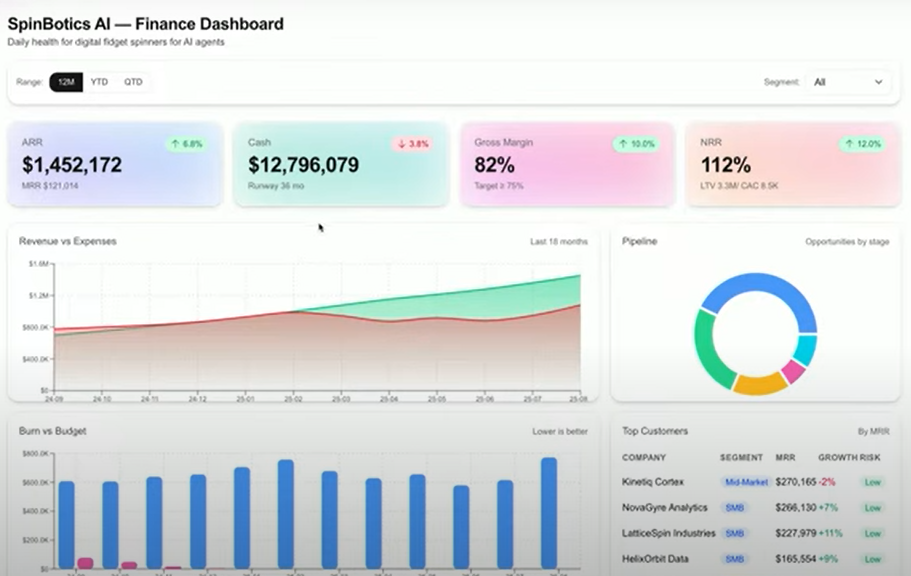Viewport: 911px width, 576px height.
Task: Click the Gross Margin 10.0% up badge
Action: click(636, 144)
